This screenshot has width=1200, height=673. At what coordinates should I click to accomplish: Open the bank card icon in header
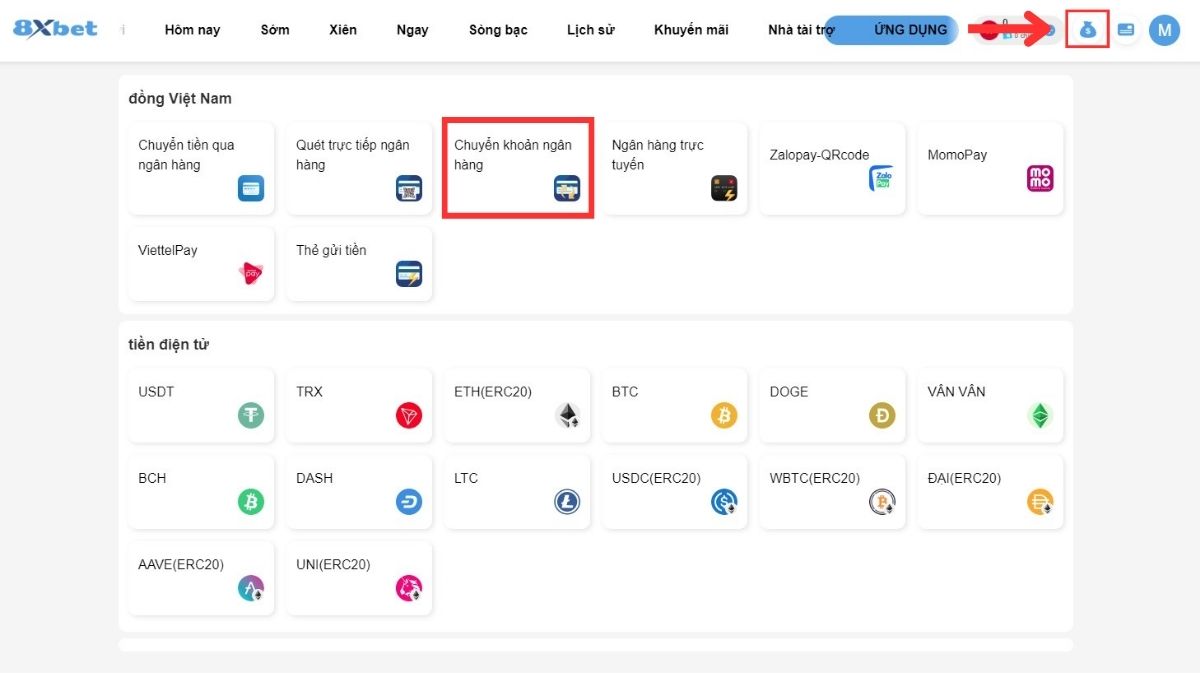click(x=1126, y=30)
